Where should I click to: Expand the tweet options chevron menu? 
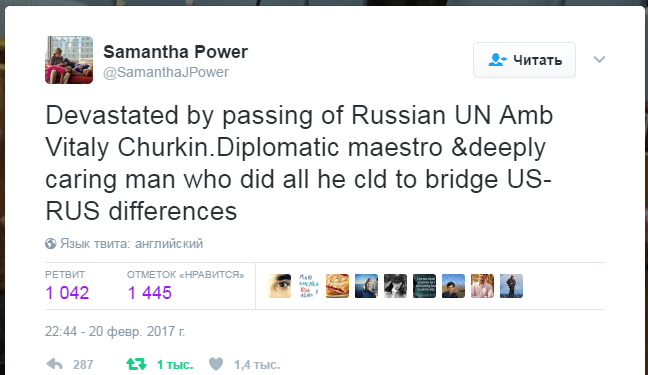[599, 60]
